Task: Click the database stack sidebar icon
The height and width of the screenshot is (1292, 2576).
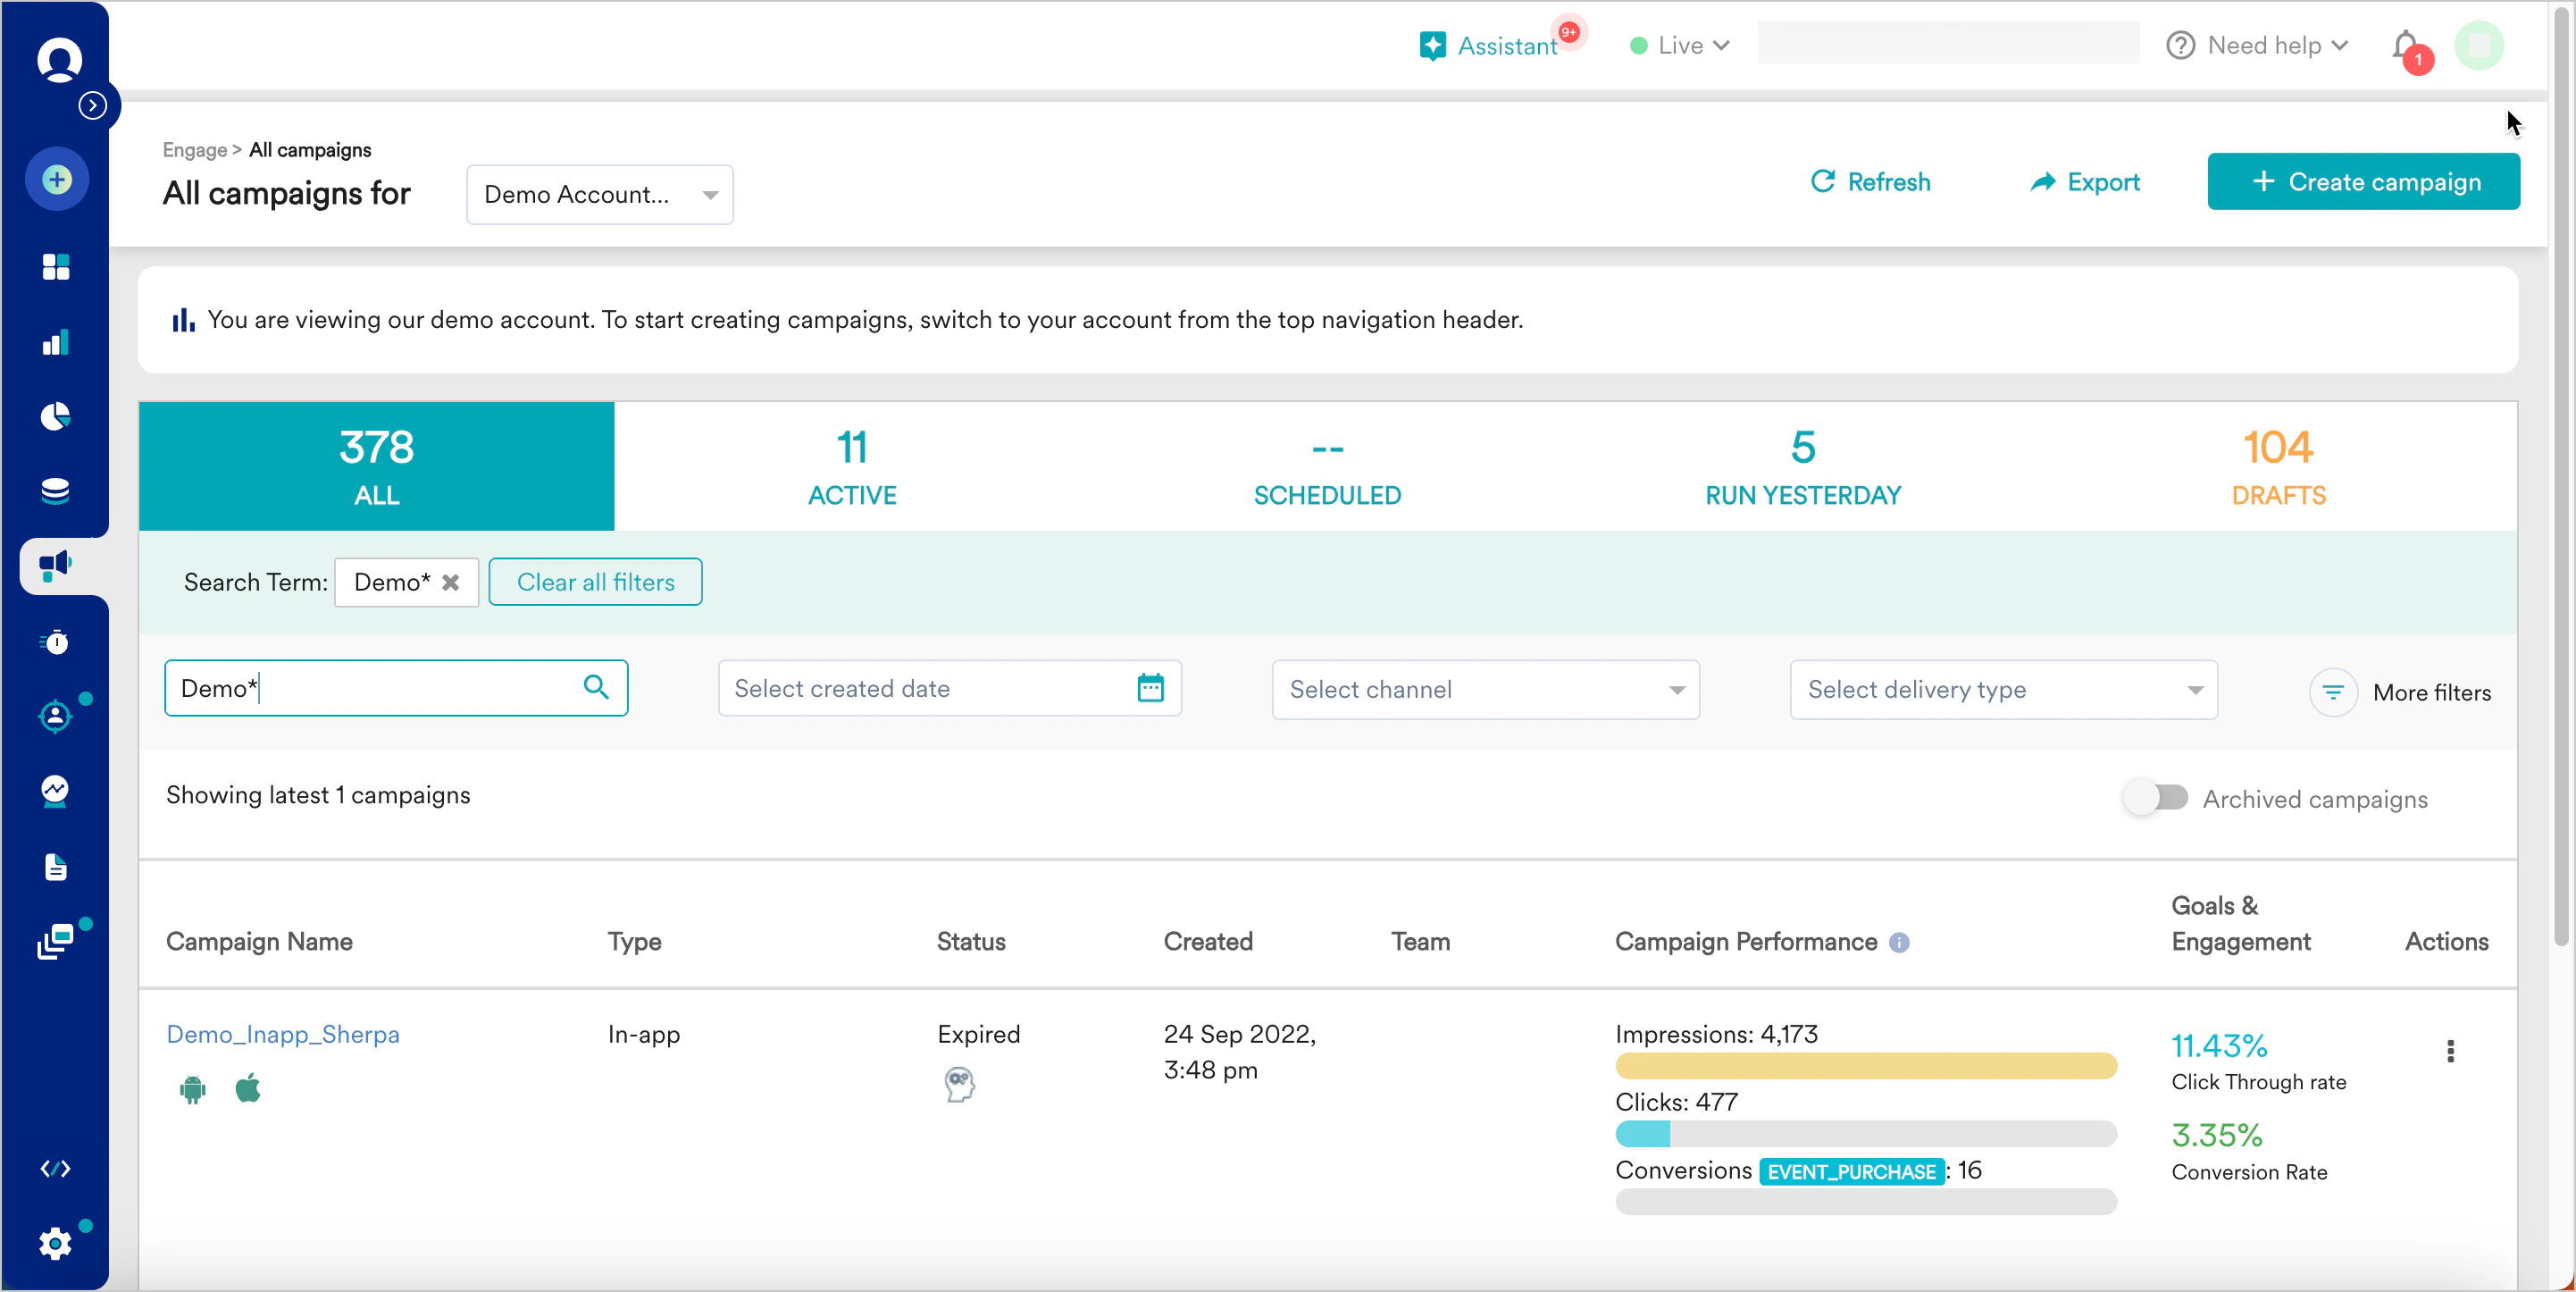Action: tap(56, 491)
